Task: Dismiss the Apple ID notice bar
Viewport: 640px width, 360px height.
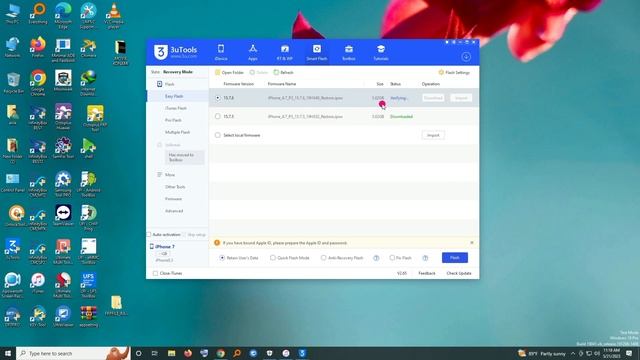Action: pyautogui.click(x=472, y=242)
